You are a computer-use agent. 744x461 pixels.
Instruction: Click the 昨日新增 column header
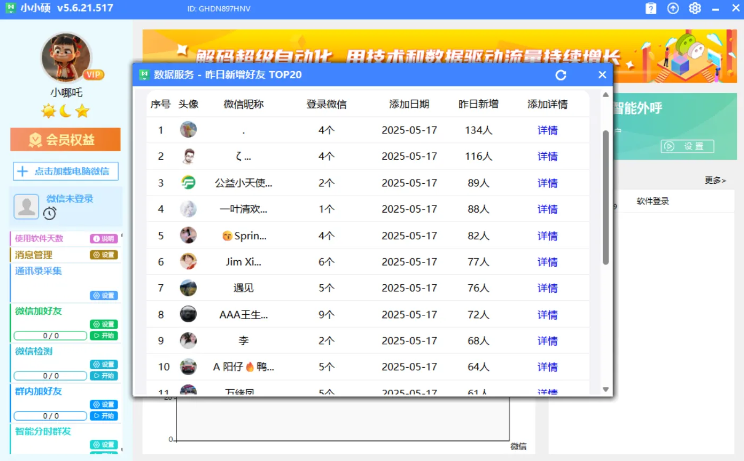478,104
